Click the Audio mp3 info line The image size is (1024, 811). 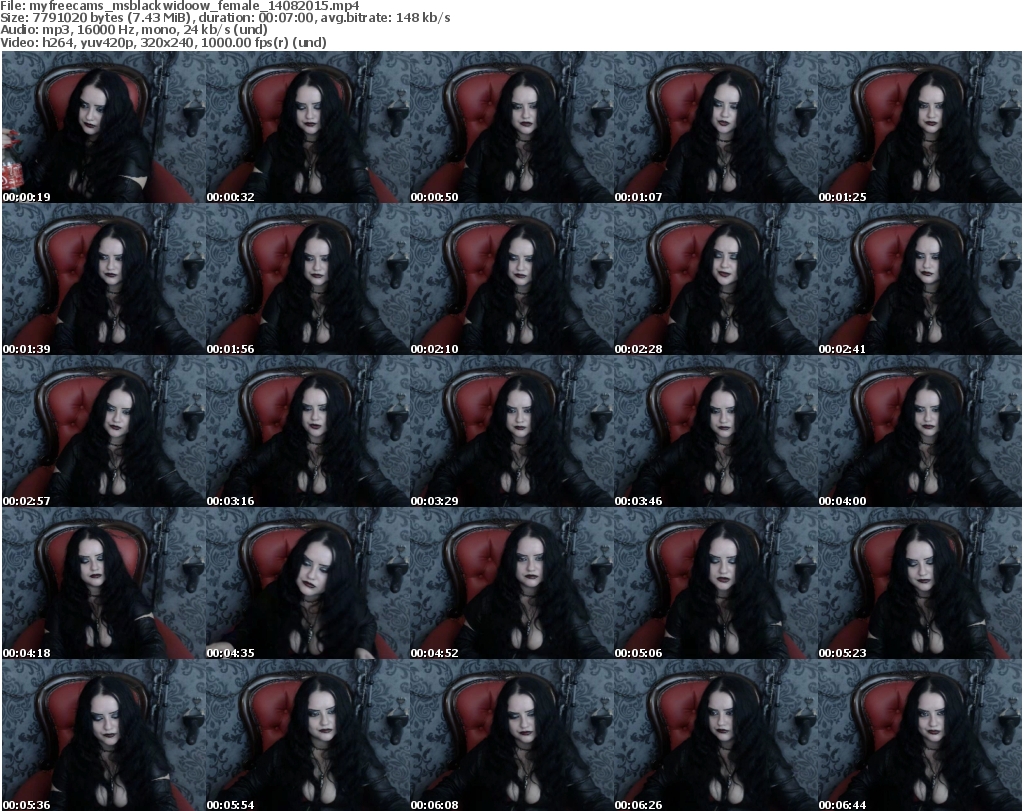point(134,29)
